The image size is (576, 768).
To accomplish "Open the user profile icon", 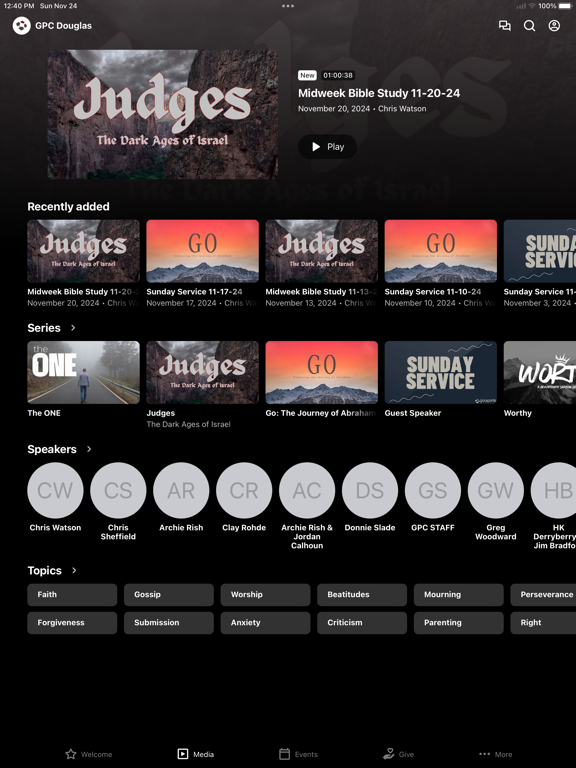I will 554,25.
